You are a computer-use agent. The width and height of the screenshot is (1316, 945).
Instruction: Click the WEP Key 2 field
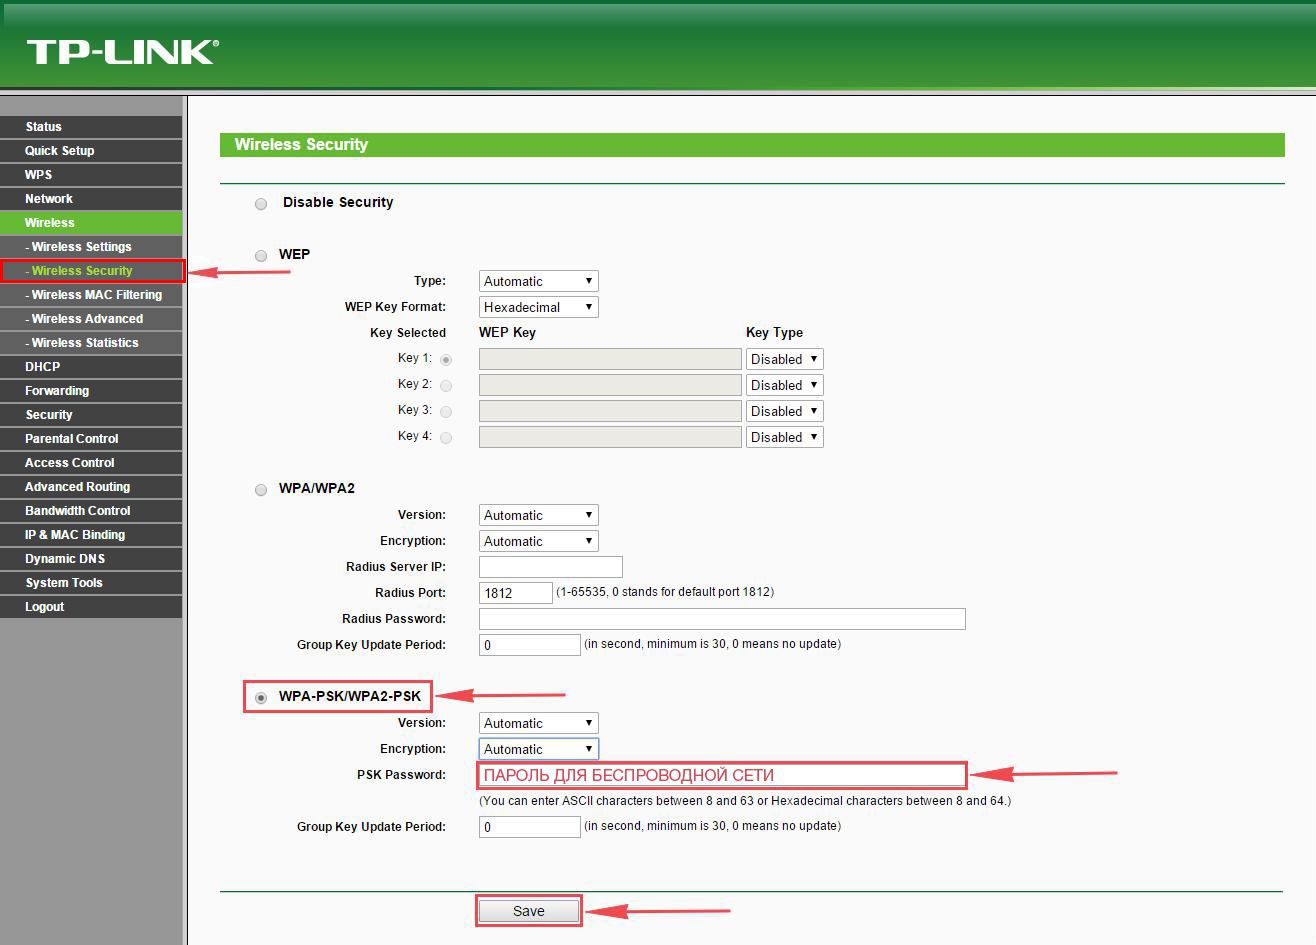[610, 385]
